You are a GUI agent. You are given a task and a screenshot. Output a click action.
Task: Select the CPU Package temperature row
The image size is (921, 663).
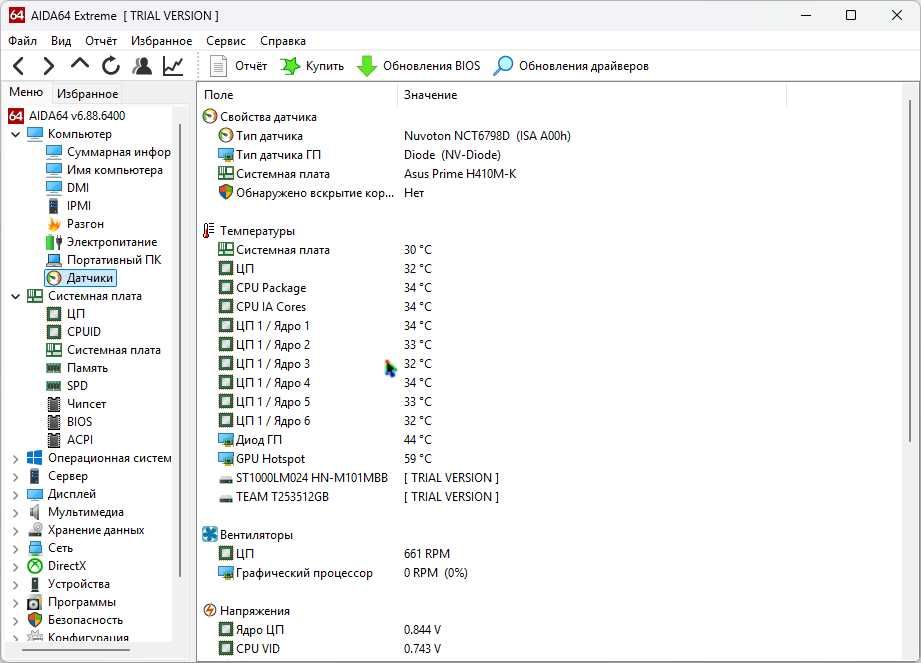[x=324, y=288]
